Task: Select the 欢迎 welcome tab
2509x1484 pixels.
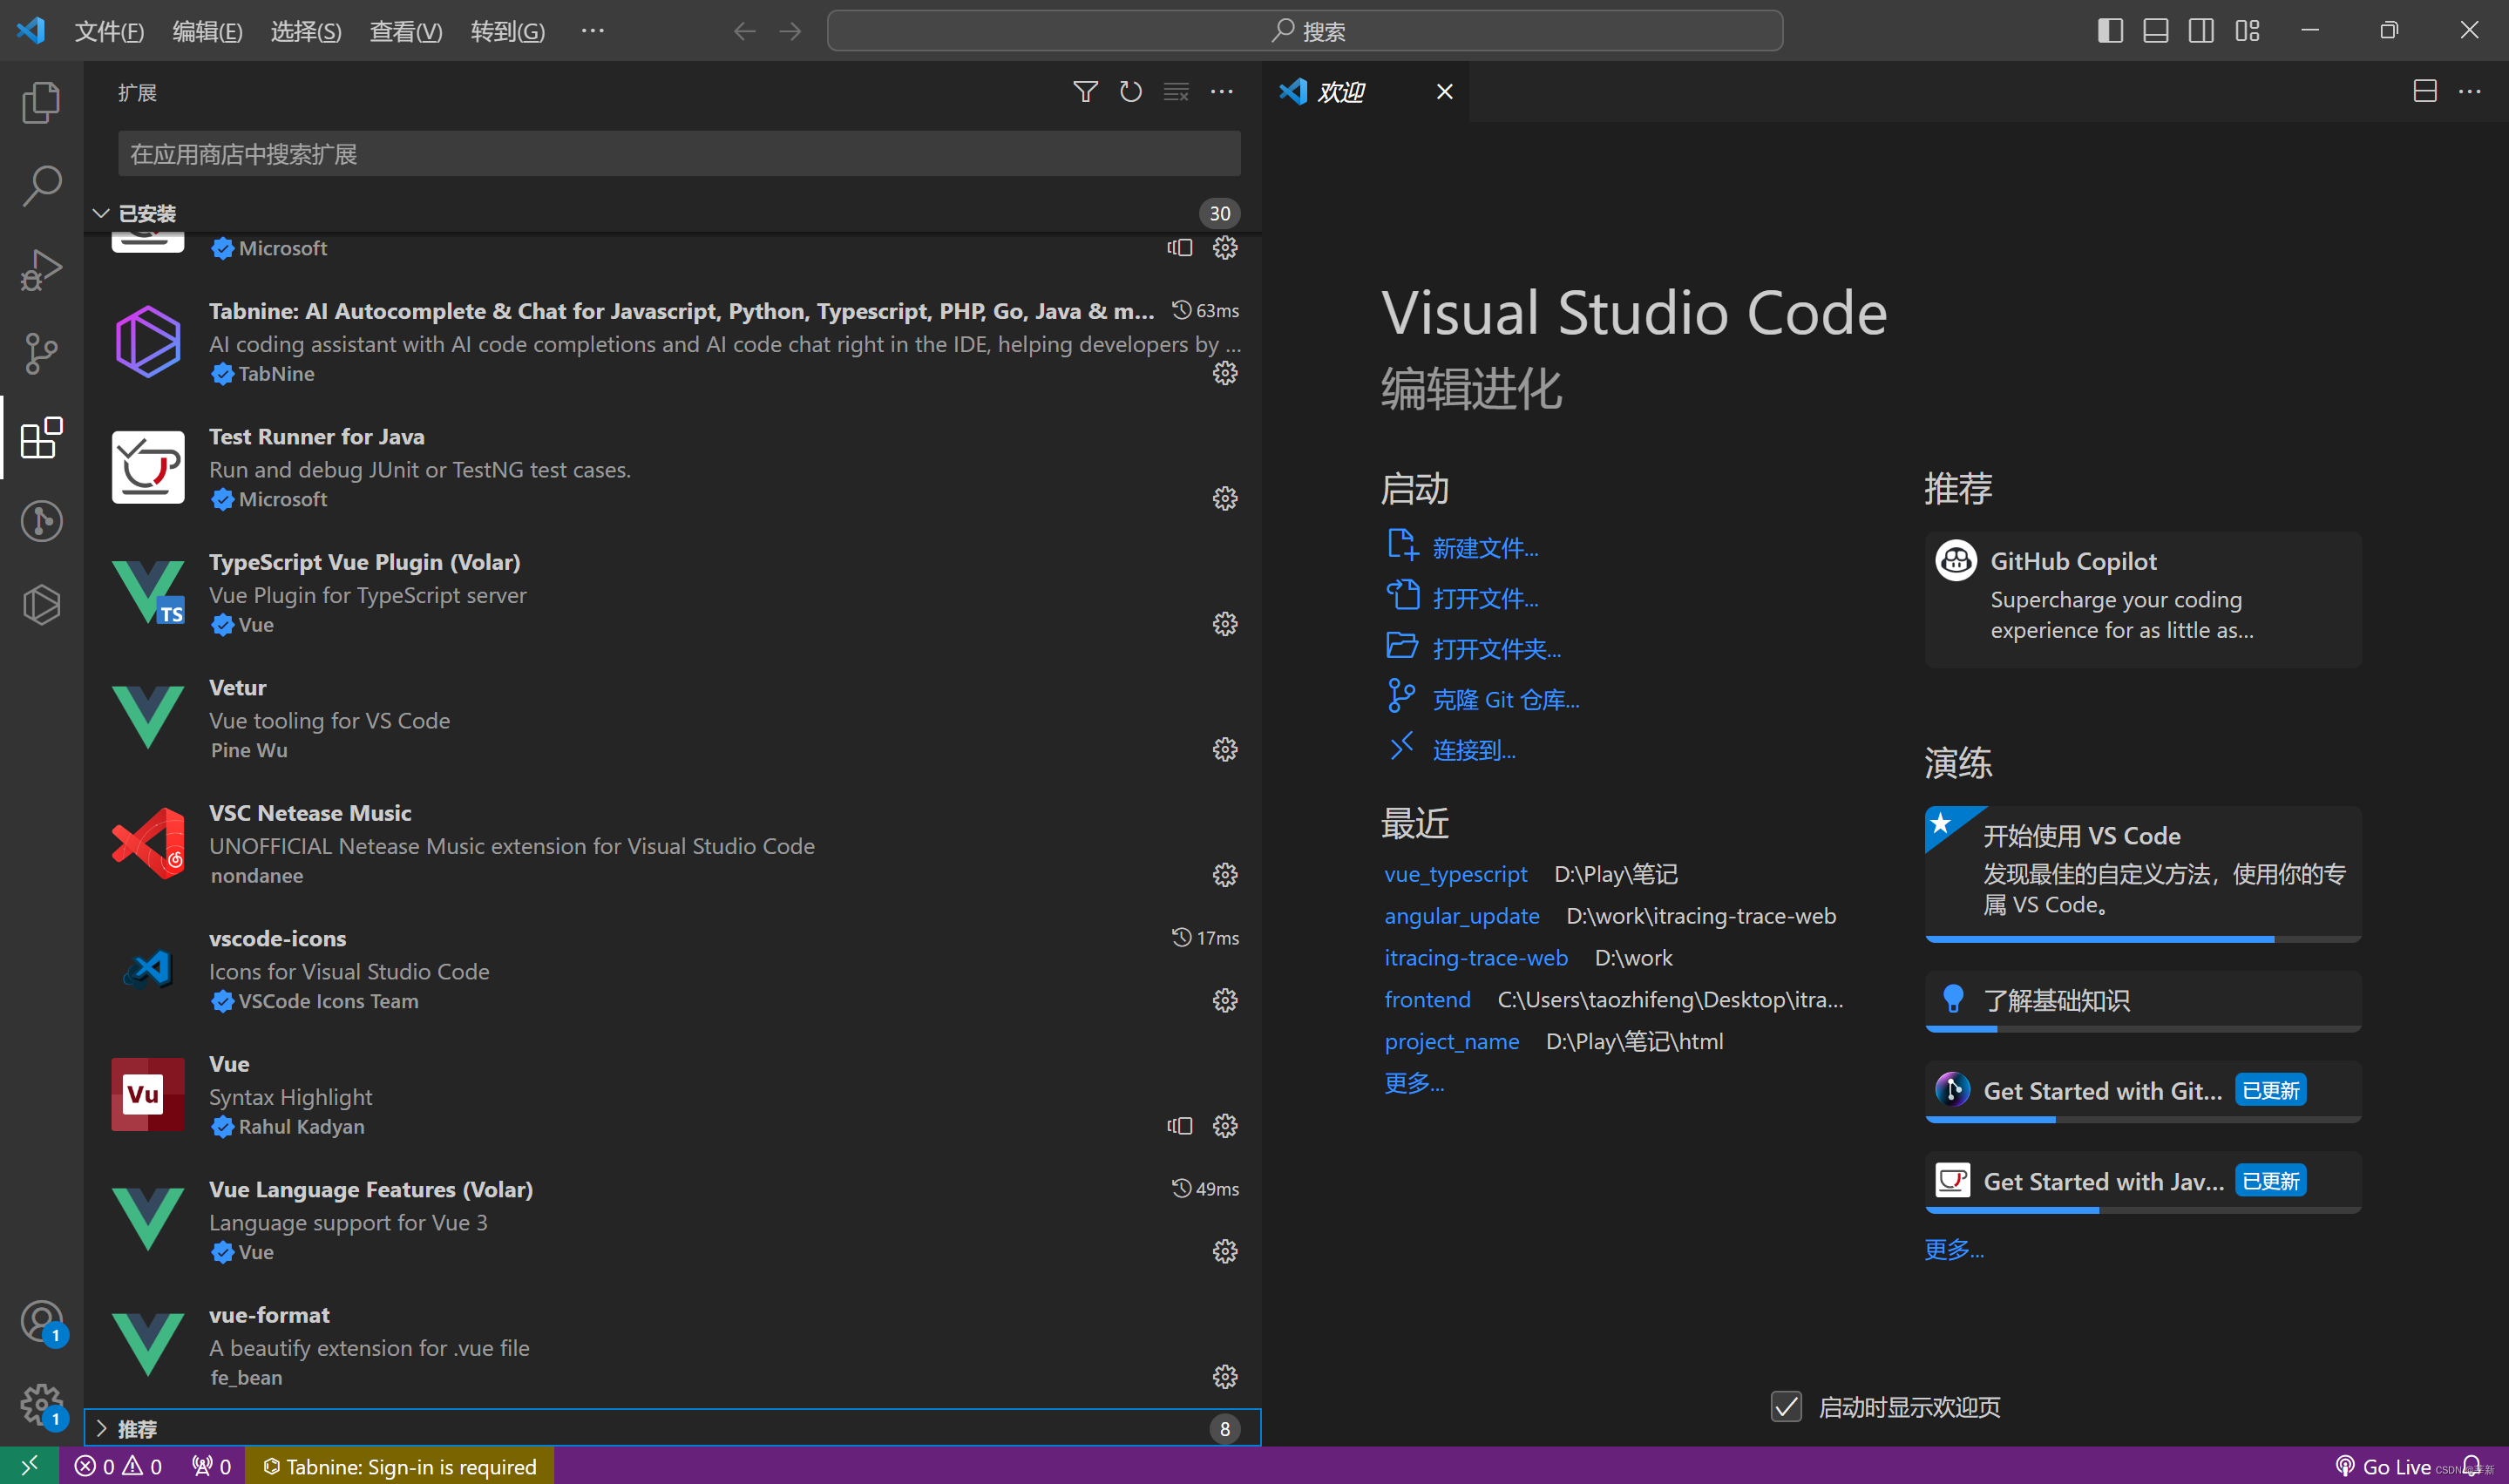Action: [x=1341, y=92]
